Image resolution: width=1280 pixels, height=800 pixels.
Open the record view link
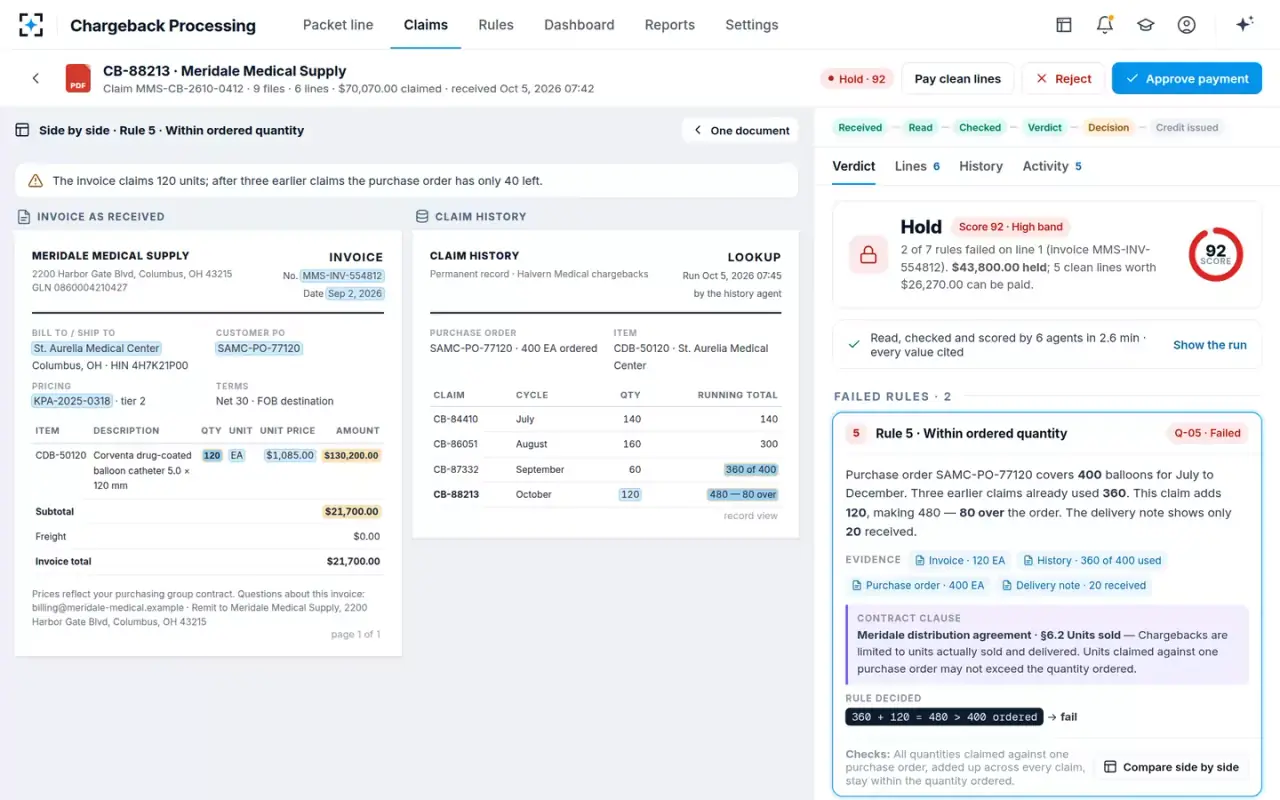(751, 516)
